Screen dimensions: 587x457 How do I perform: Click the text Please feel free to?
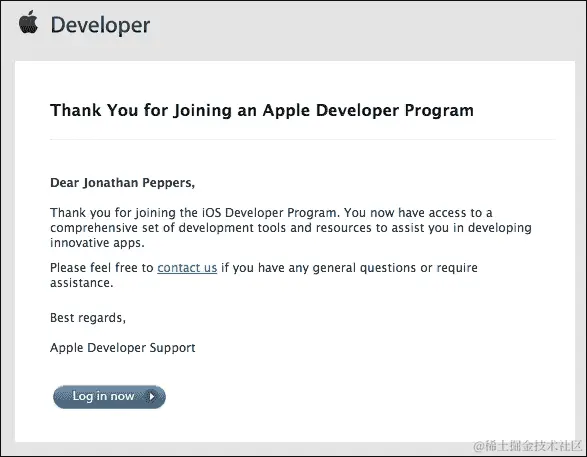click(102, 268)
